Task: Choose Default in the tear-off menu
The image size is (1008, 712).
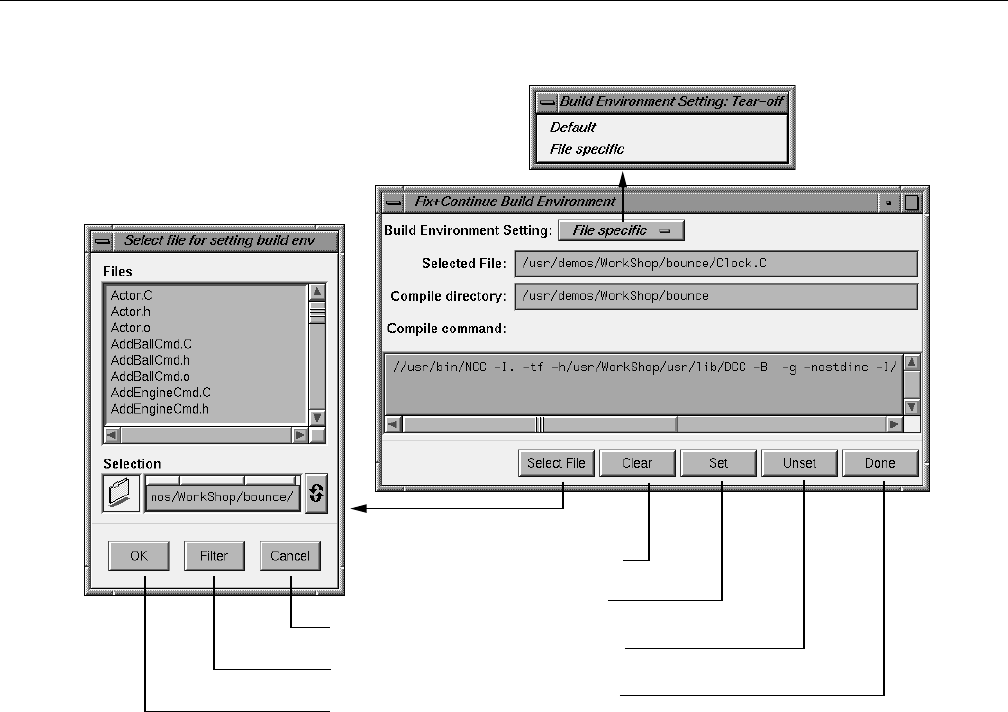Action: pos(573,127)
